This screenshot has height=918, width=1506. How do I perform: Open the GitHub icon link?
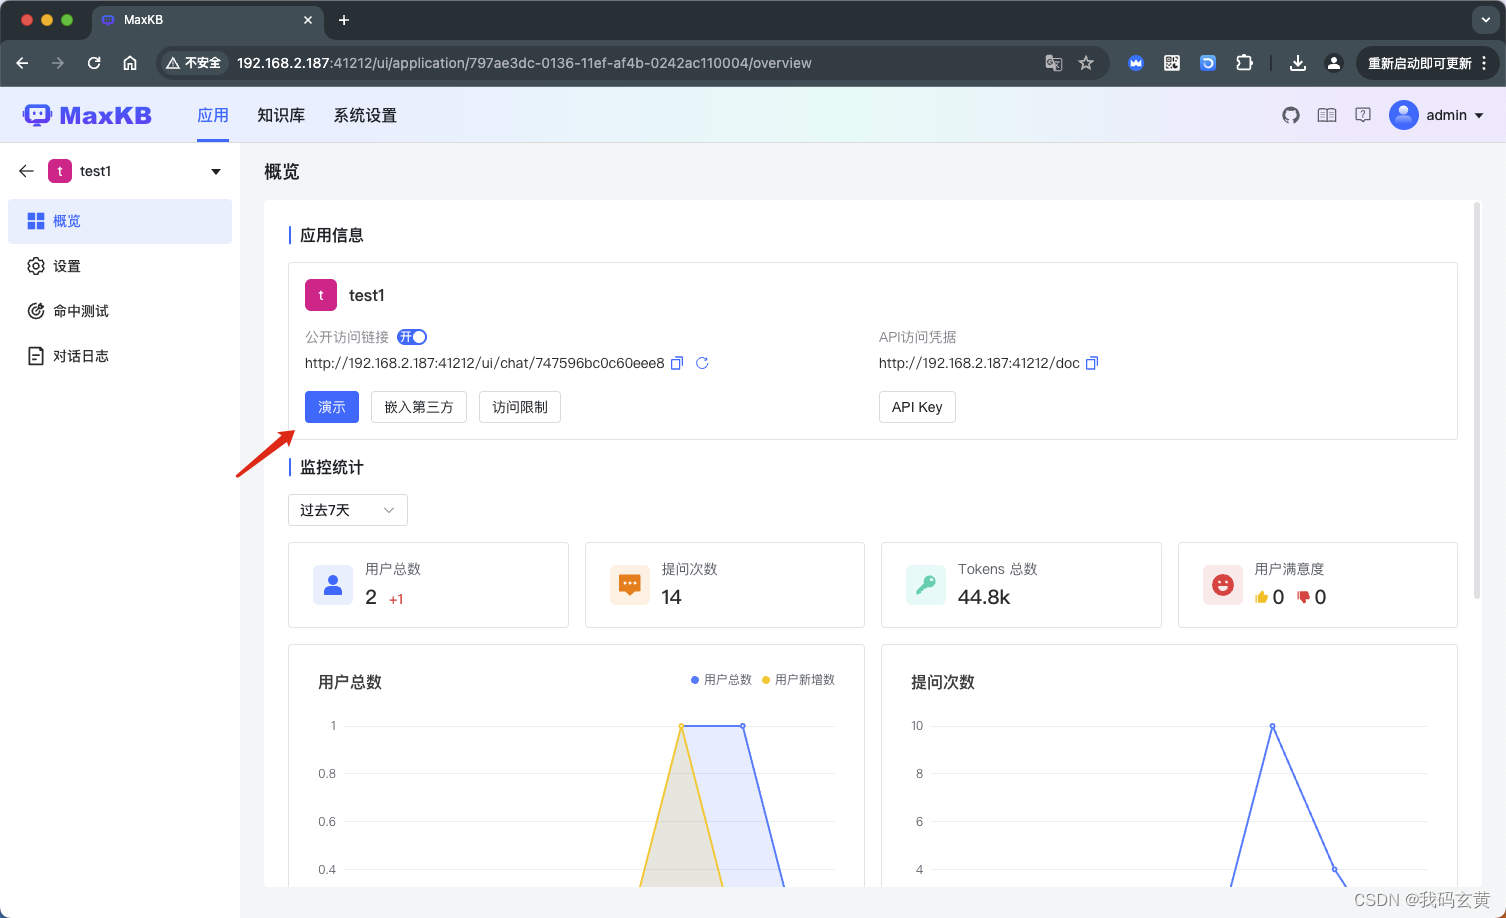pos(1291,115)
